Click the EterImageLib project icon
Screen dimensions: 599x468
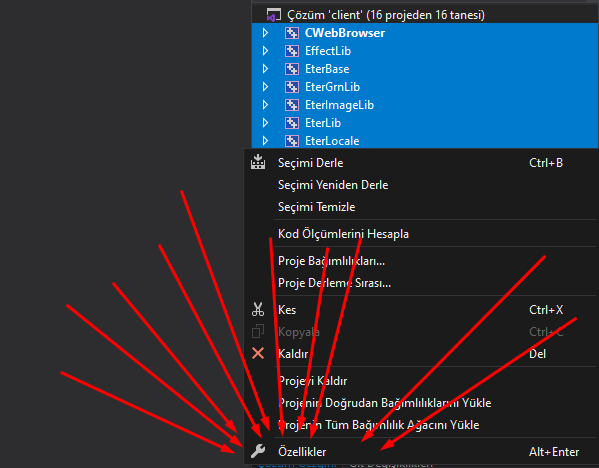pos(292,105)
